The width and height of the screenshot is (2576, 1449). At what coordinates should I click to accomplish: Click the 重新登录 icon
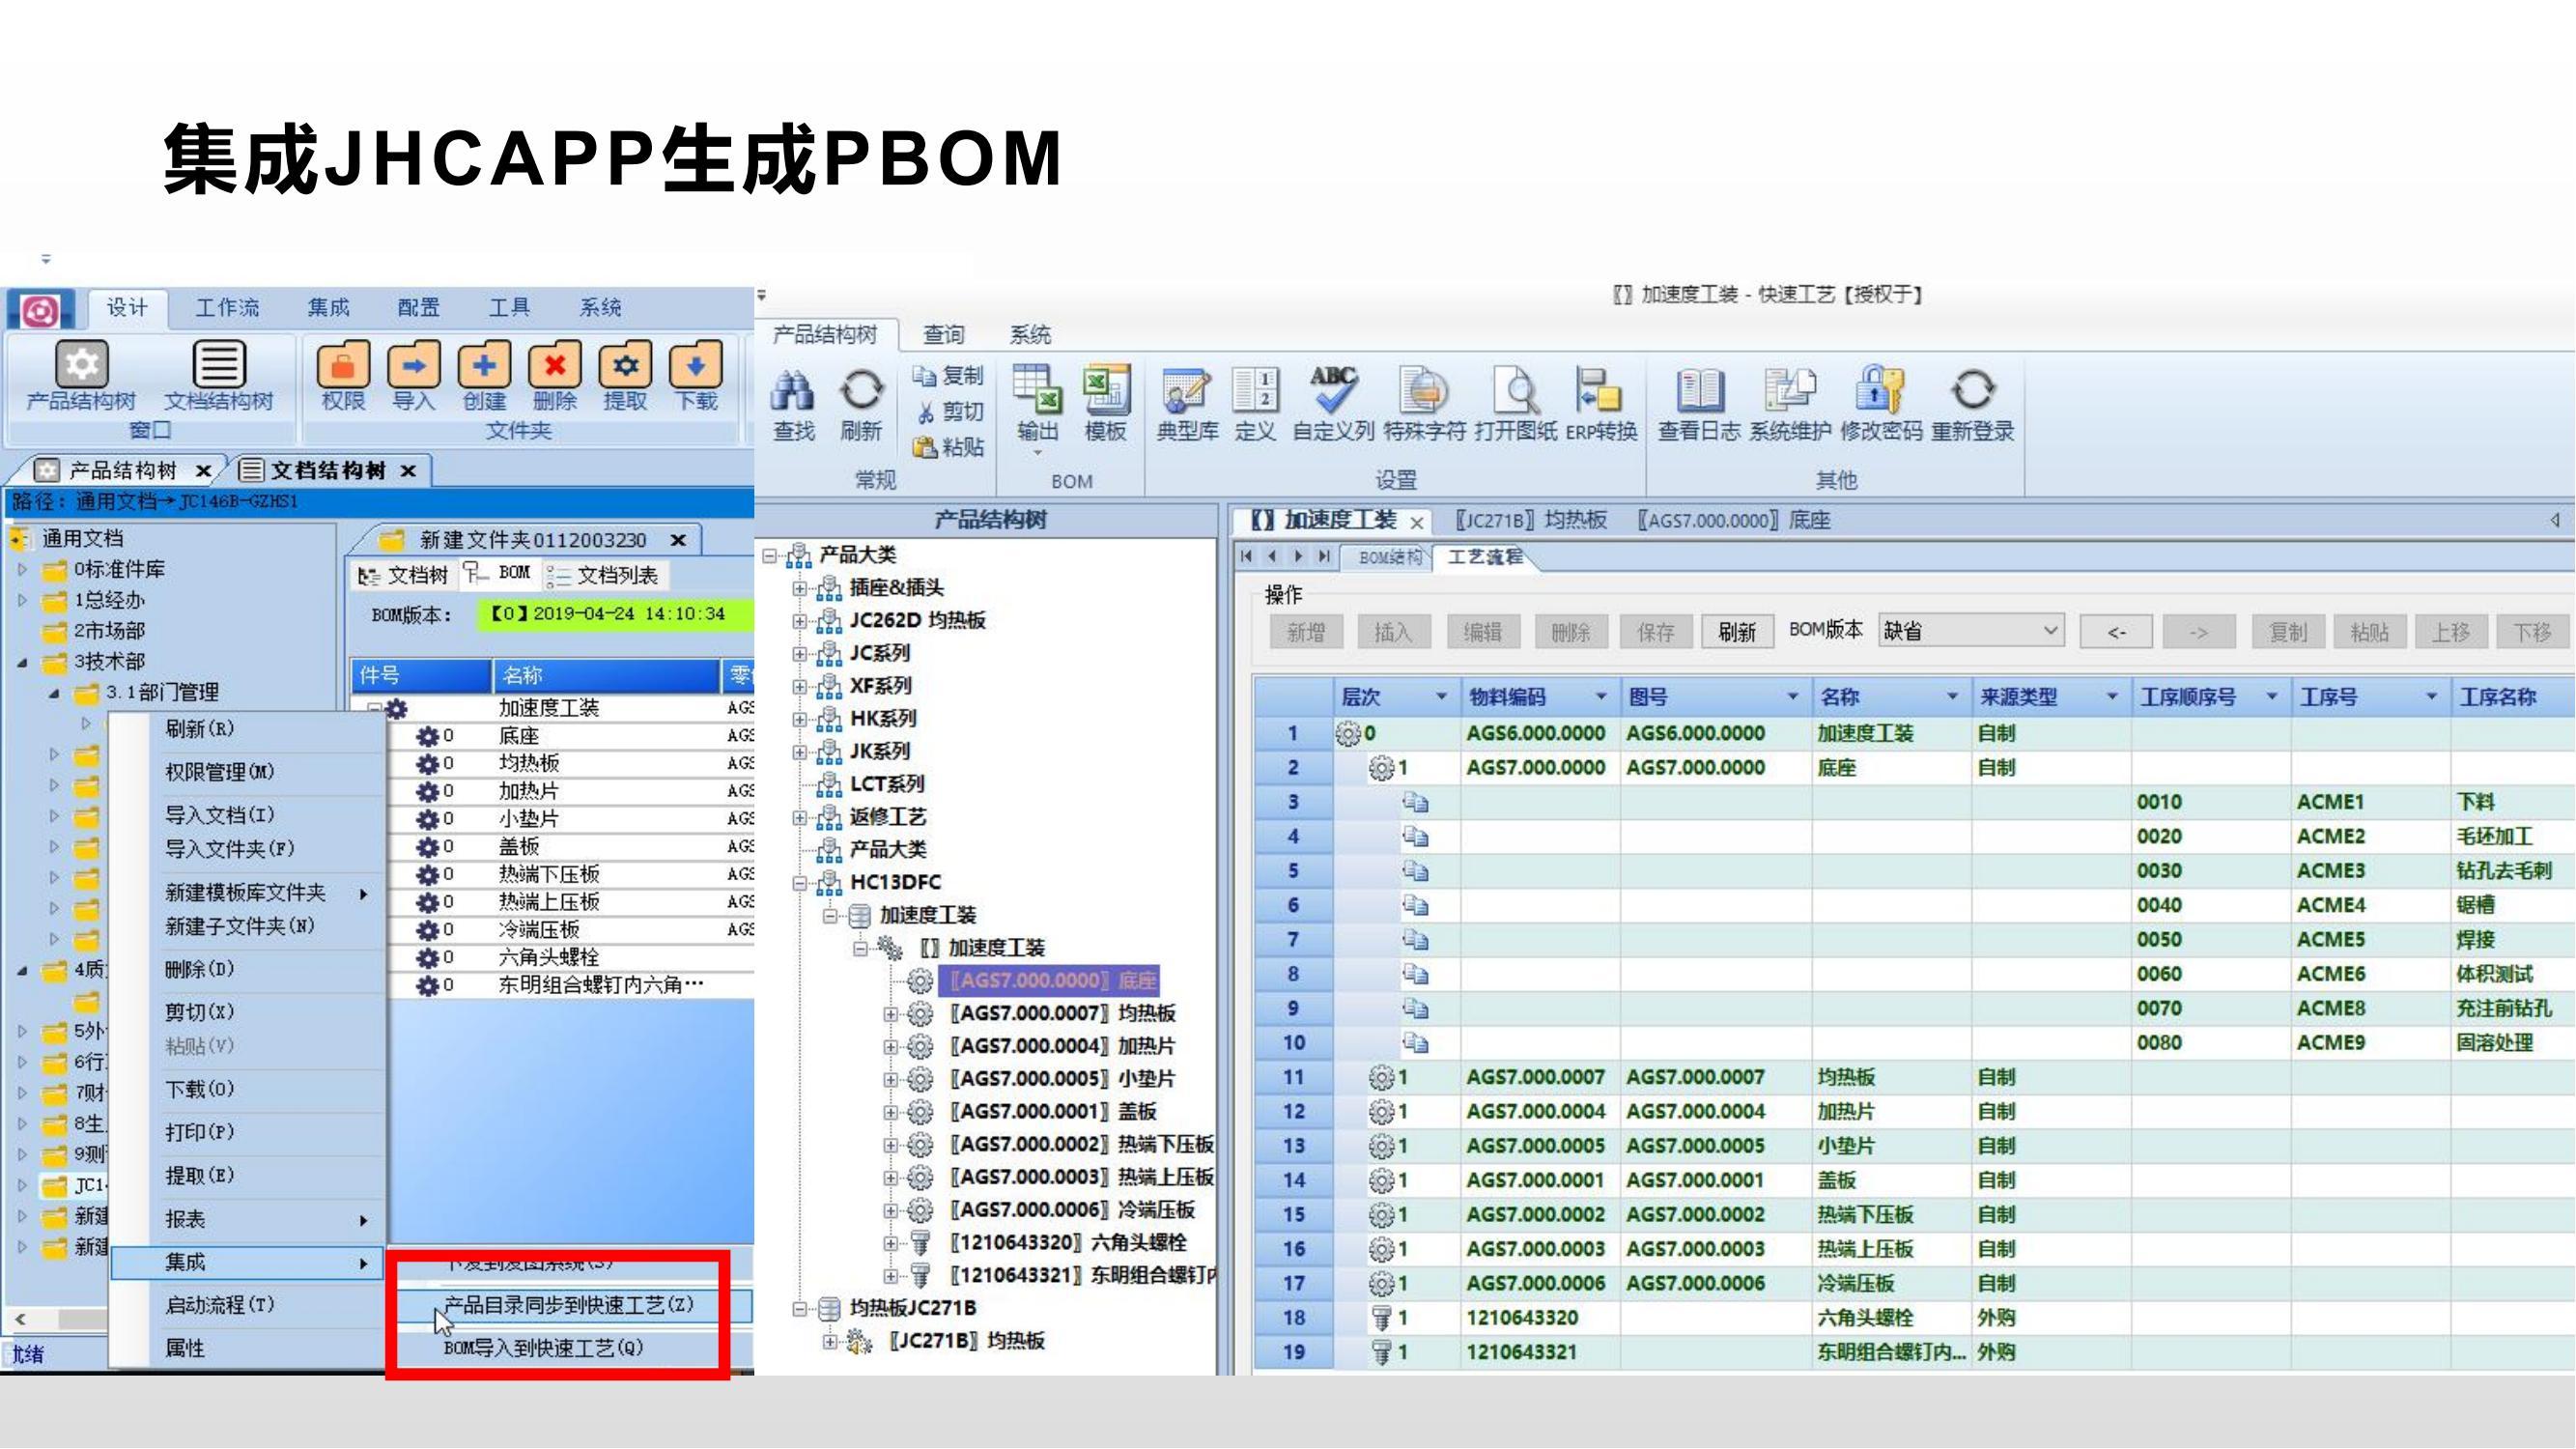point(1972,405)
